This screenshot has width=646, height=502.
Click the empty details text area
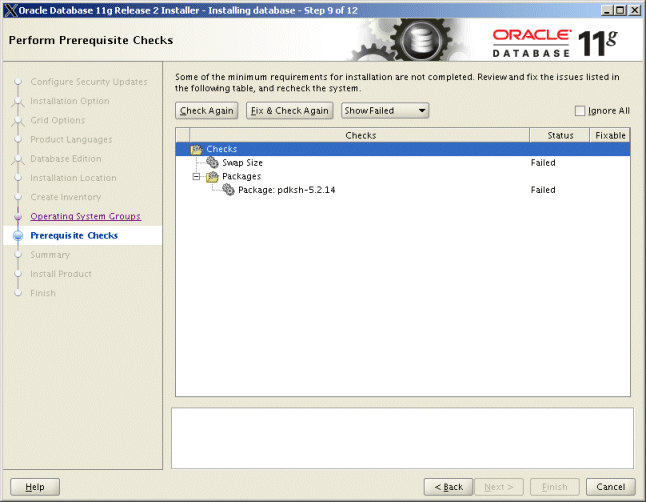[402, 438]
